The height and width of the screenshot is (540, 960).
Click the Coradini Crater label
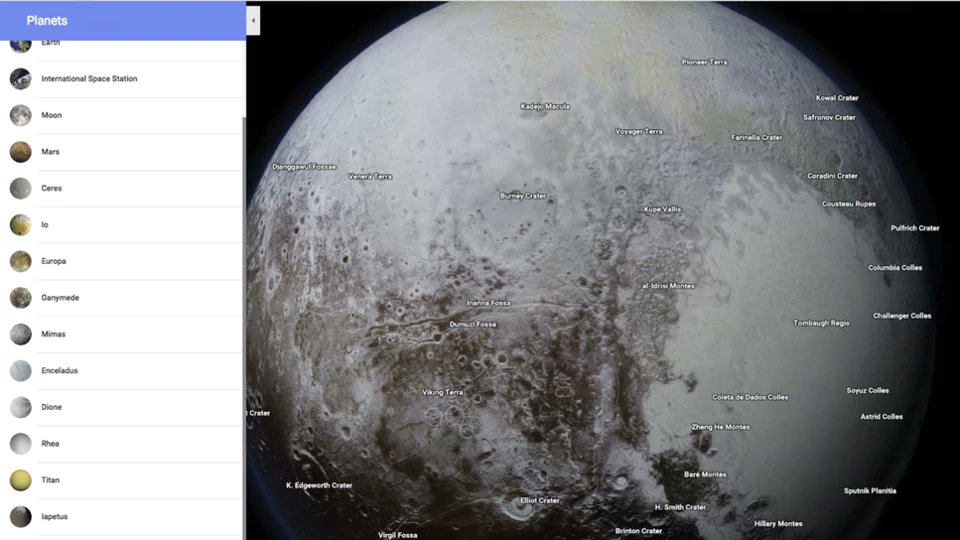[832, 176]
